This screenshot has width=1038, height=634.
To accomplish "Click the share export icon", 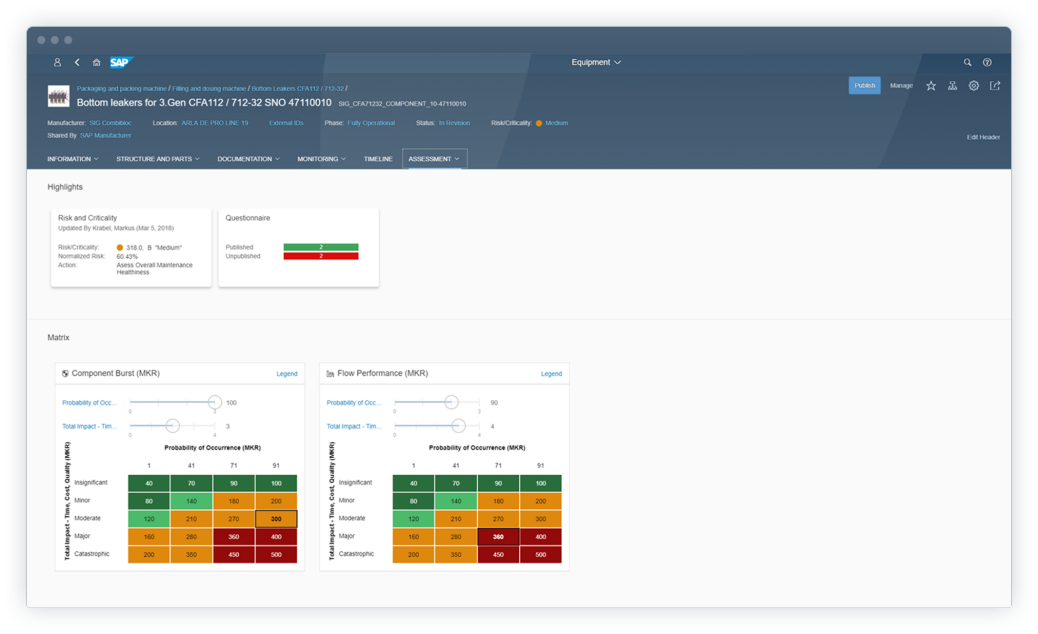I will click(995, 86).
